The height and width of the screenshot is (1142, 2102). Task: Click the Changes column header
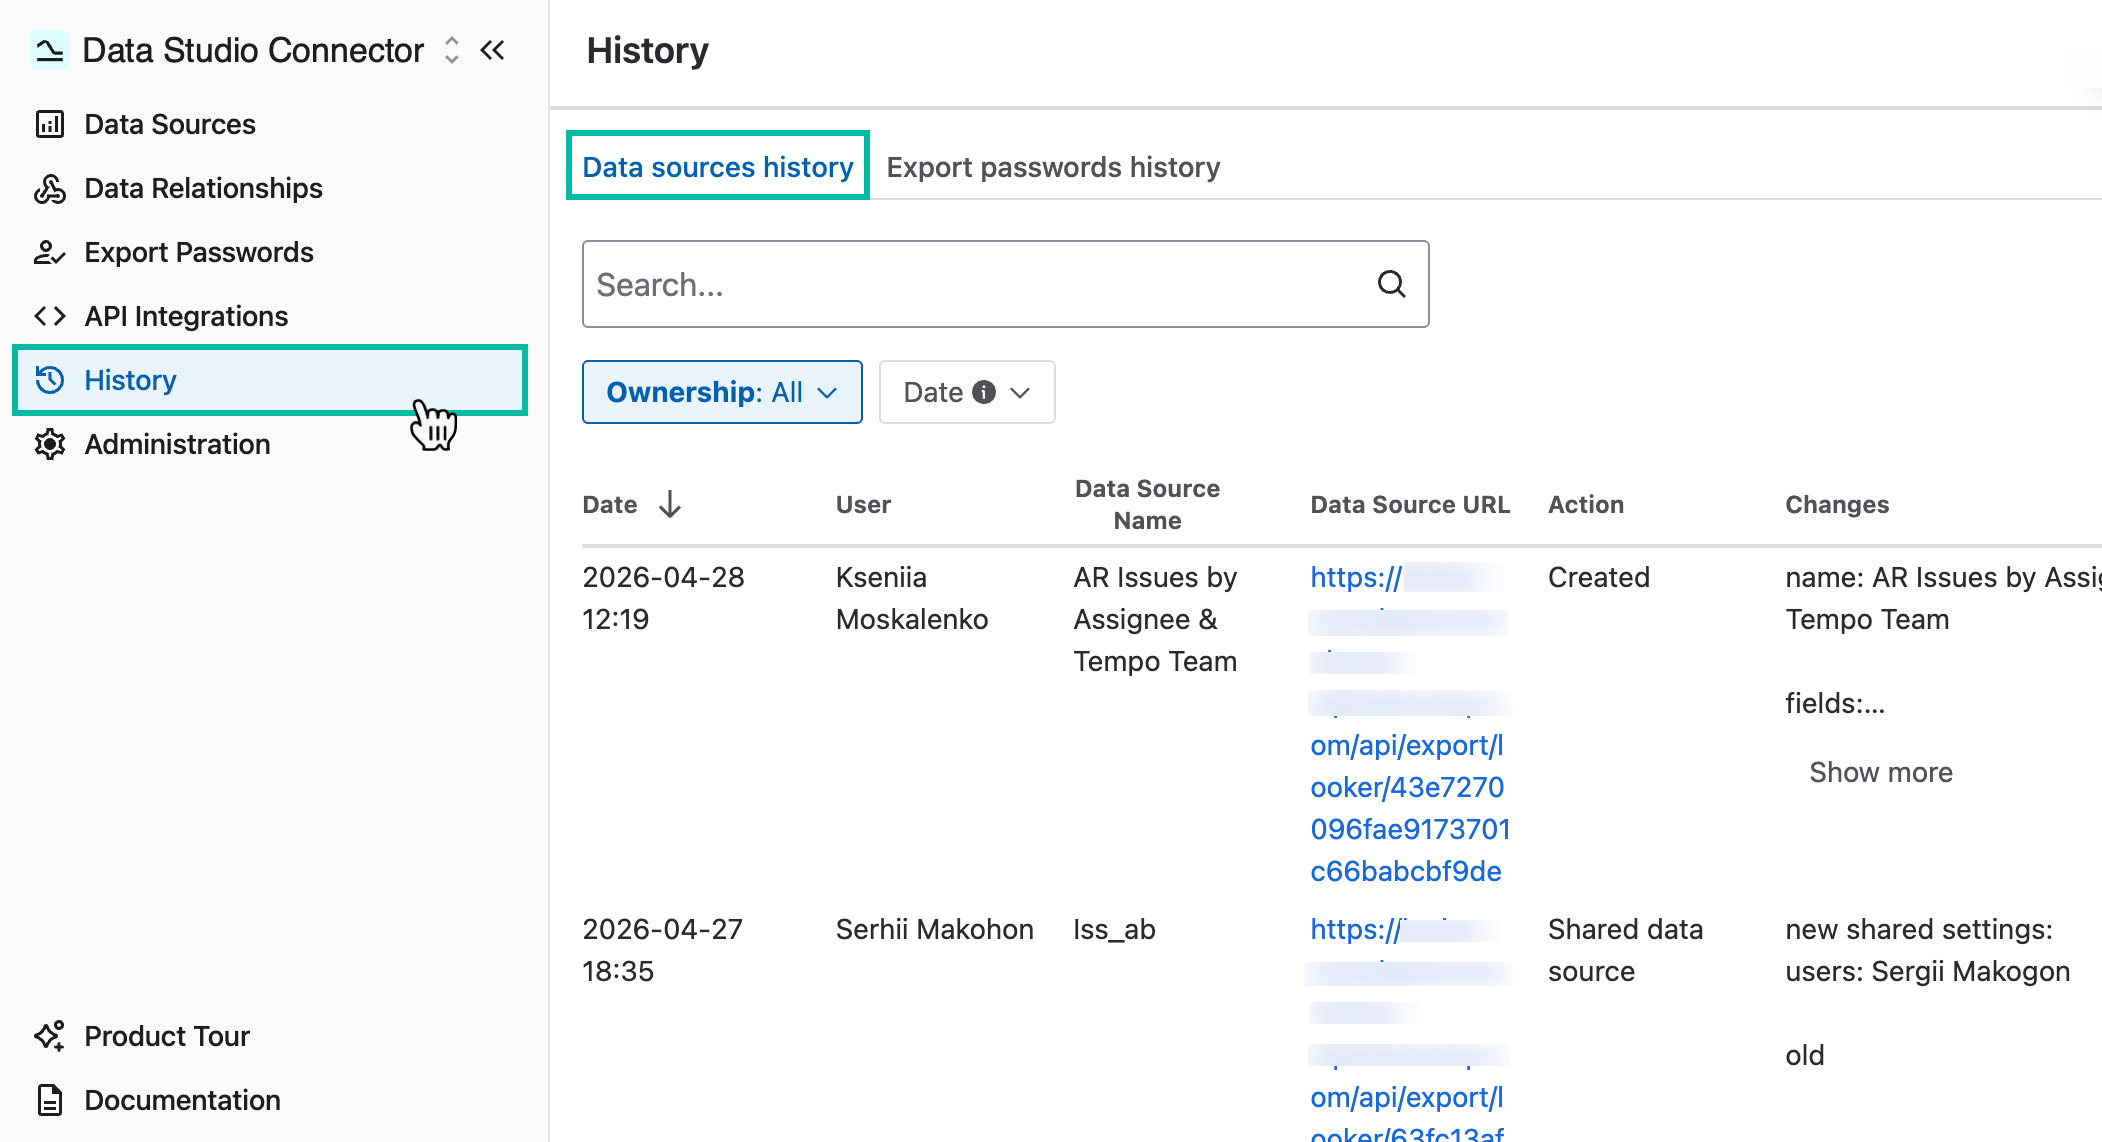coord(1837,504)
